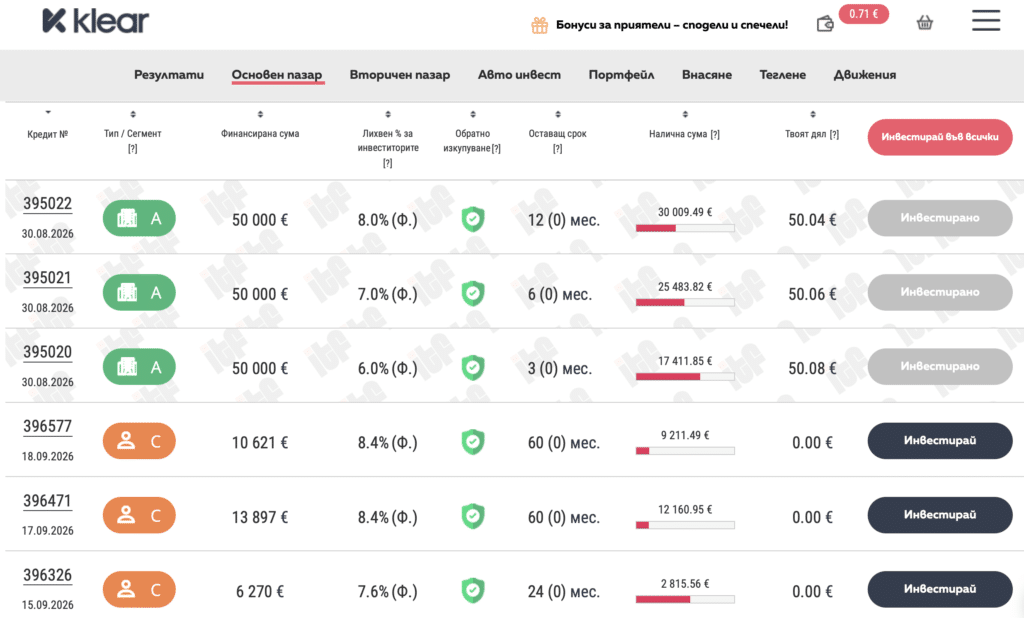The image size is (1024, 618).
Task: Switch to the Вторичен пазар tab
Action: 400,75
